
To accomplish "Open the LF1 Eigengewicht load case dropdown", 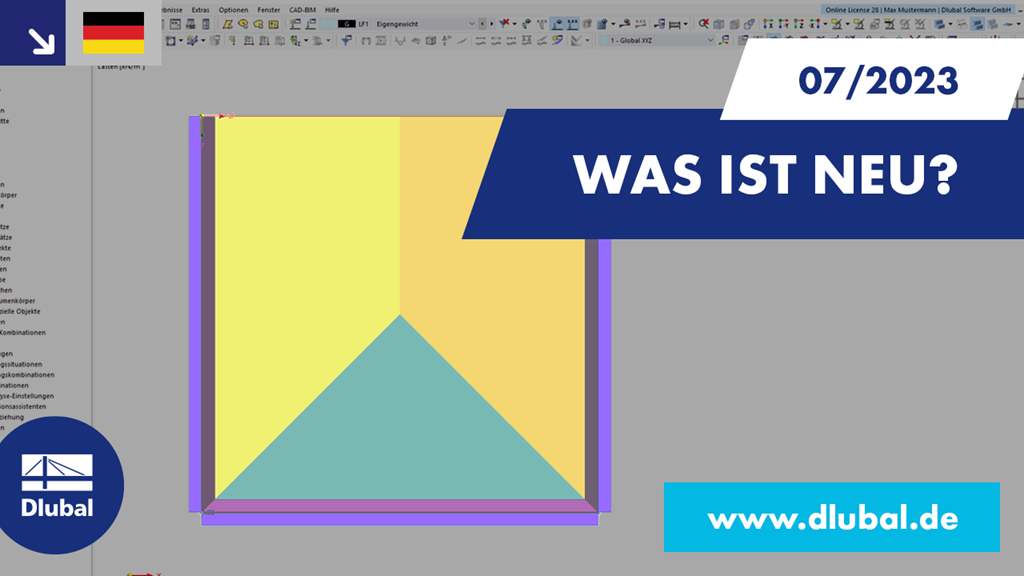I will (x=472, y=23).
